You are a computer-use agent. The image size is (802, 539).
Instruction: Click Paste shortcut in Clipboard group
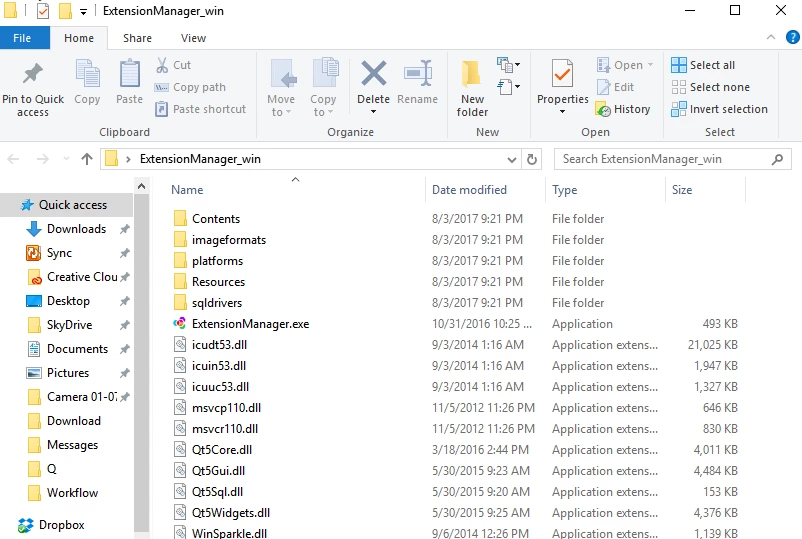[200, 109]
